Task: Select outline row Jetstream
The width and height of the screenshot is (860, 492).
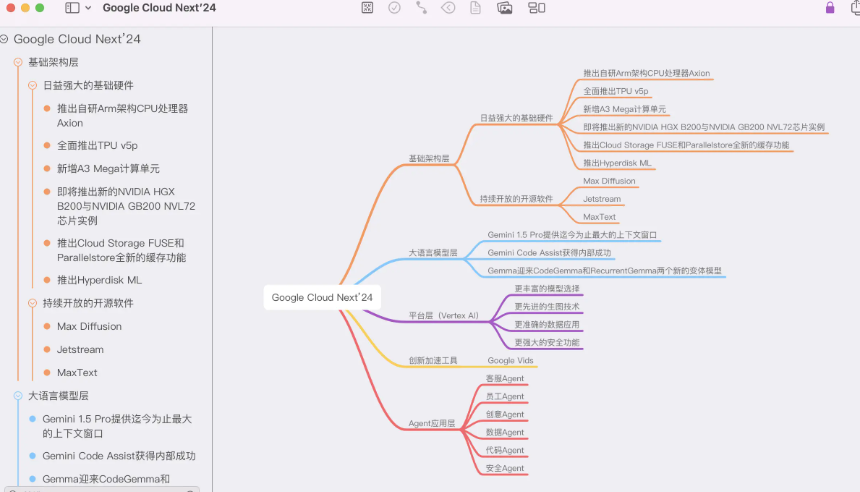Action: (80, 349)
